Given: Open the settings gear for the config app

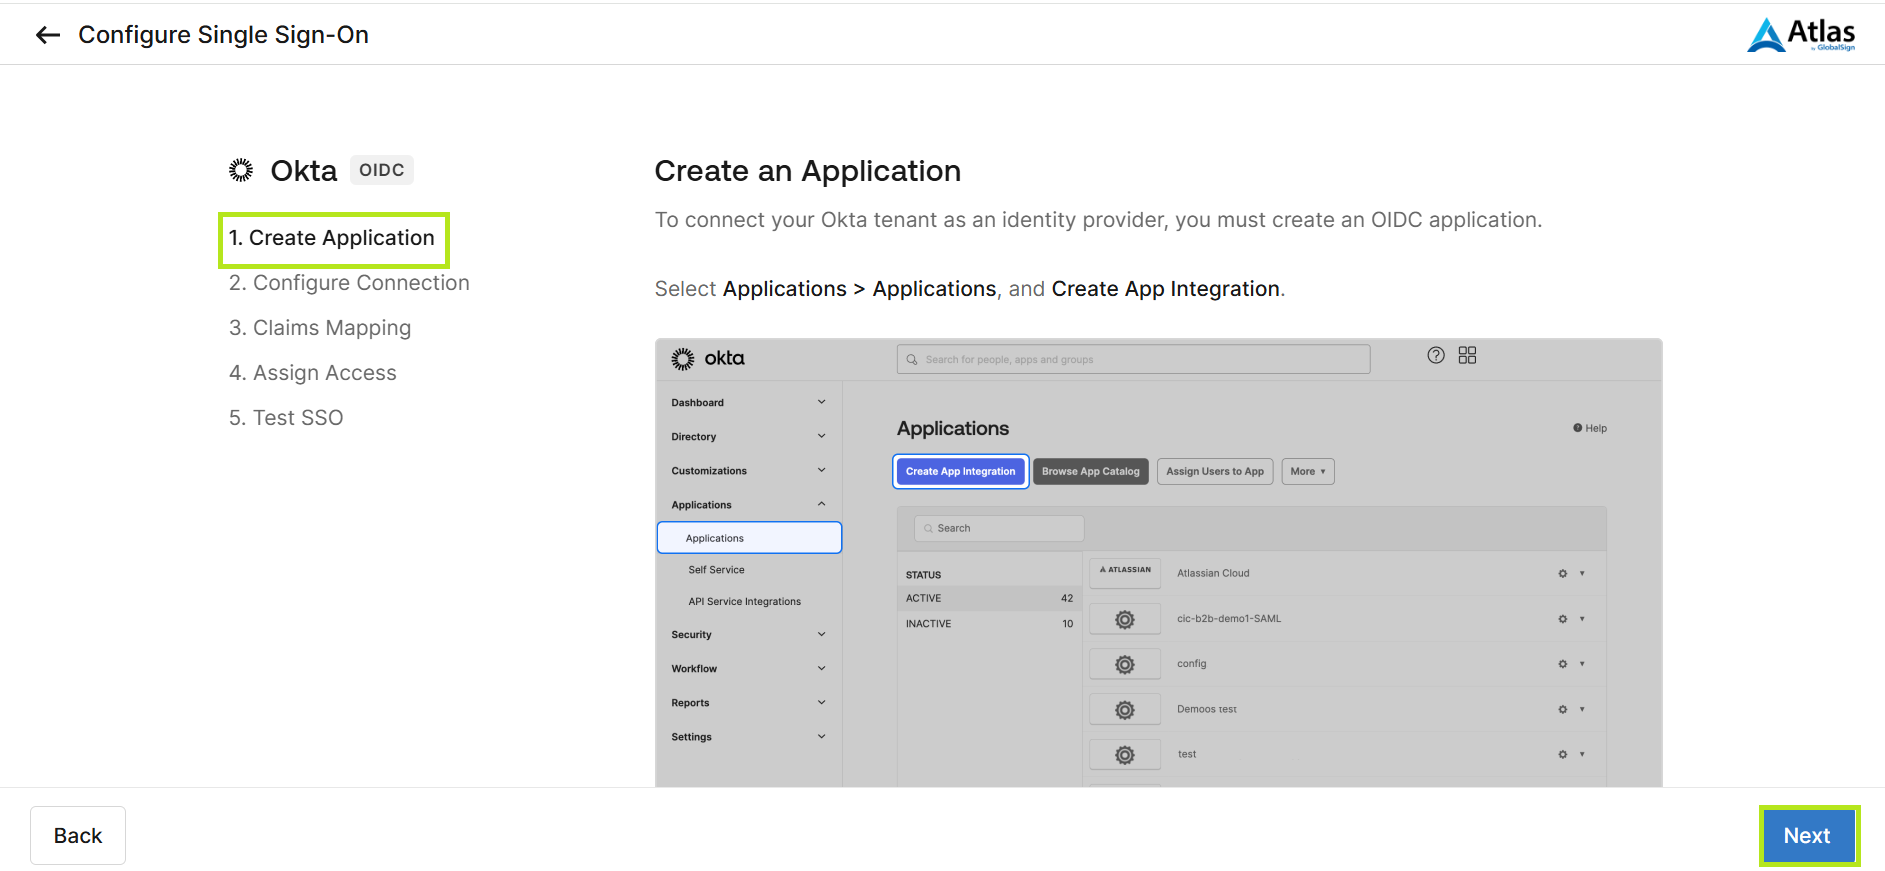Looking at the screenshot, I should coord(1563,664).
